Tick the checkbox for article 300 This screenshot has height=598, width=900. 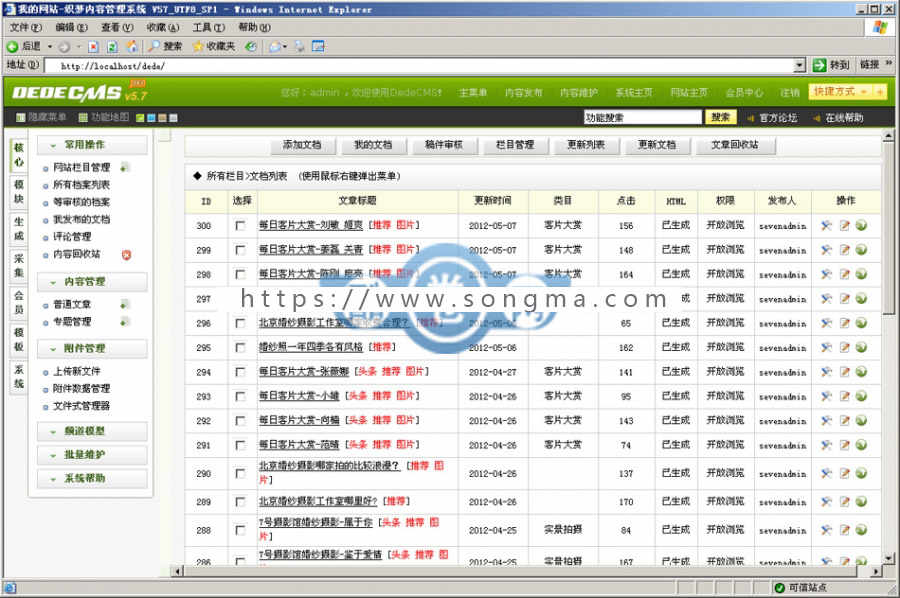pos(240,226)
